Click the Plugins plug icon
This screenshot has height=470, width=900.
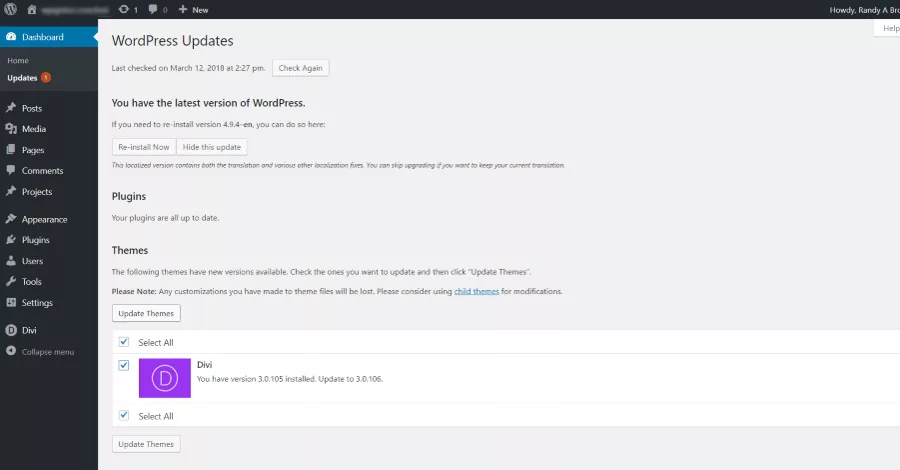(x=11, y=240)
